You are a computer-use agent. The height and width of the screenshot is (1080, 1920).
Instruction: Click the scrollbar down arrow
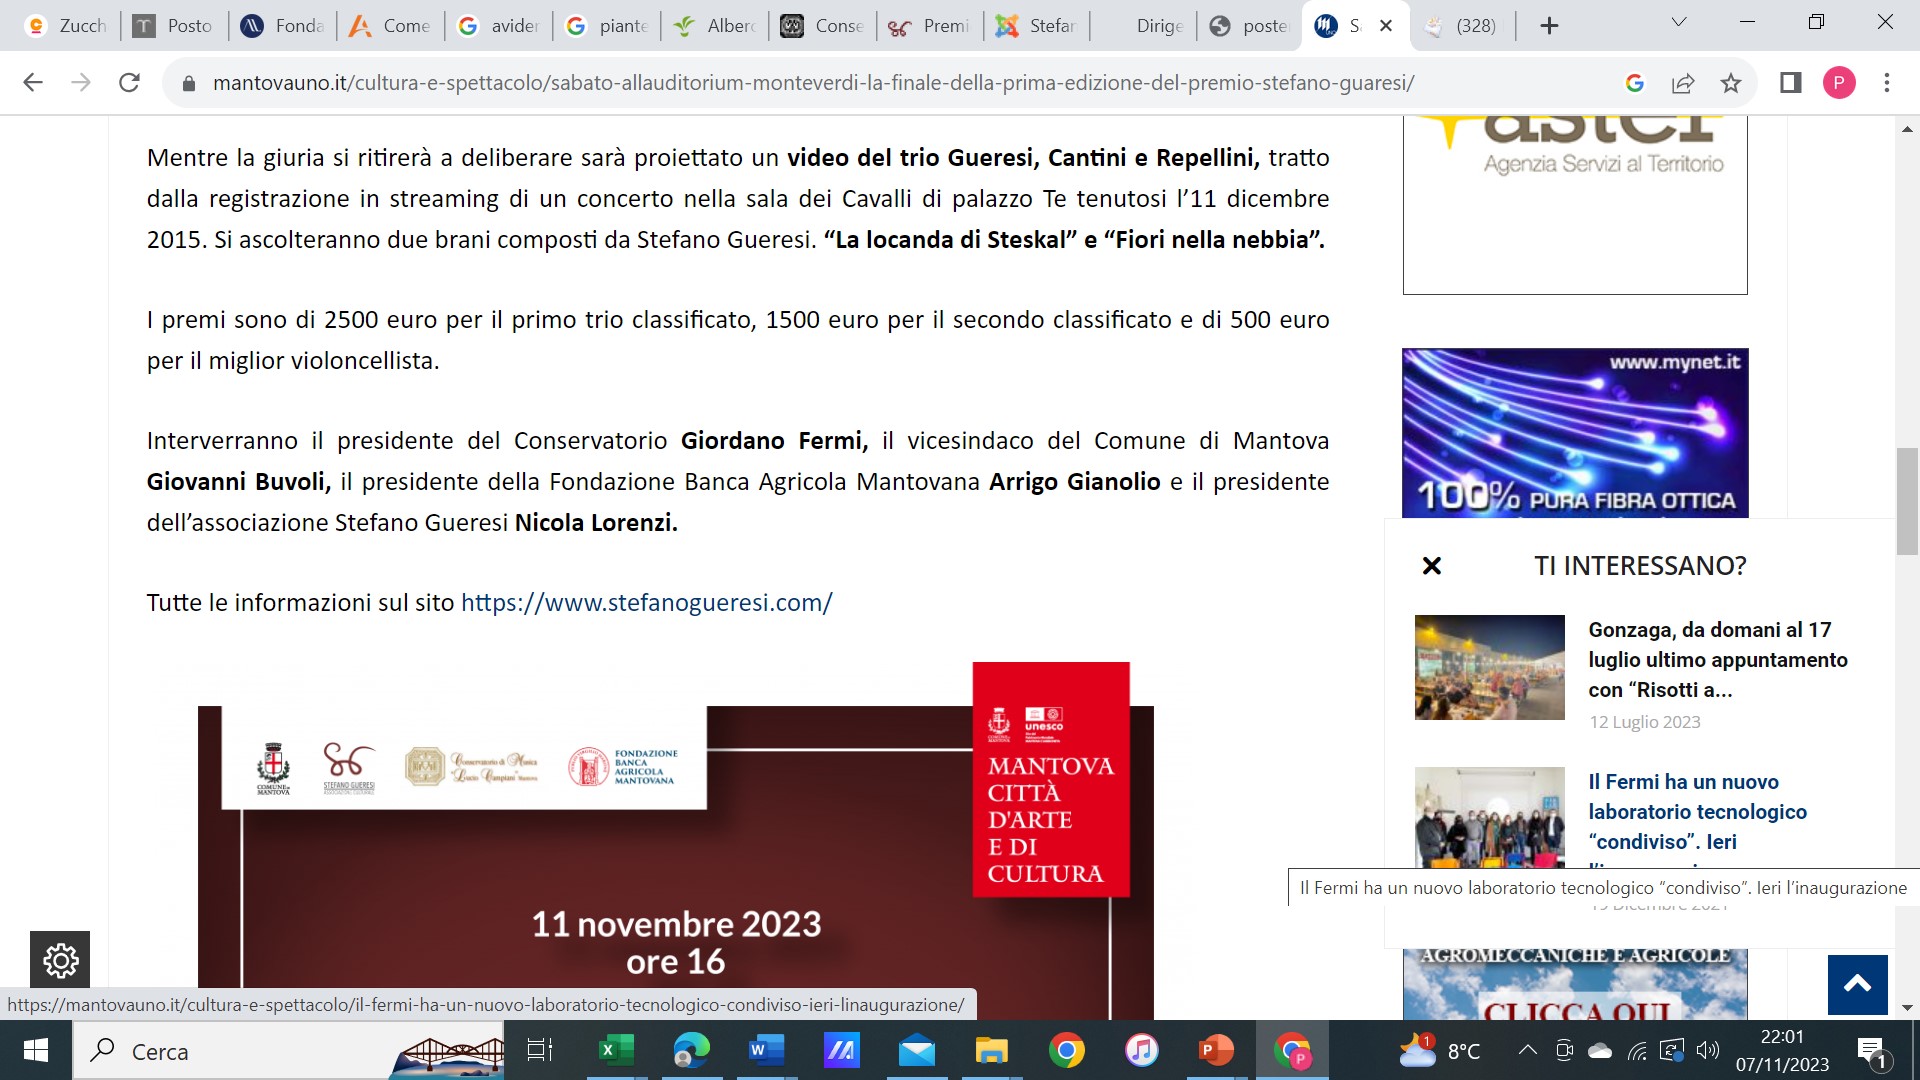tap(1907, 1008)
